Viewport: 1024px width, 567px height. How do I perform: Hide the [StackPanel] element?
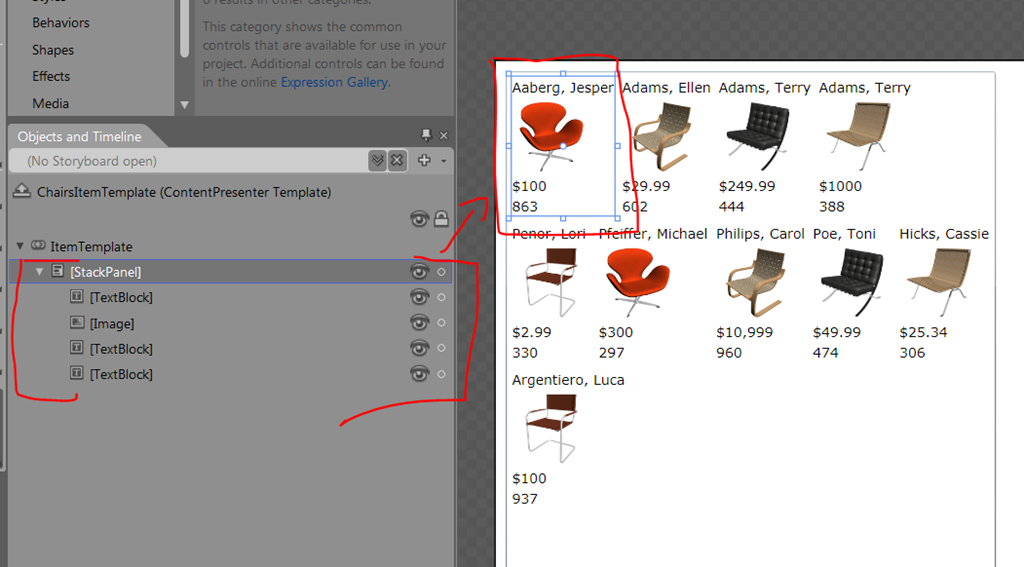click(419, 272)
